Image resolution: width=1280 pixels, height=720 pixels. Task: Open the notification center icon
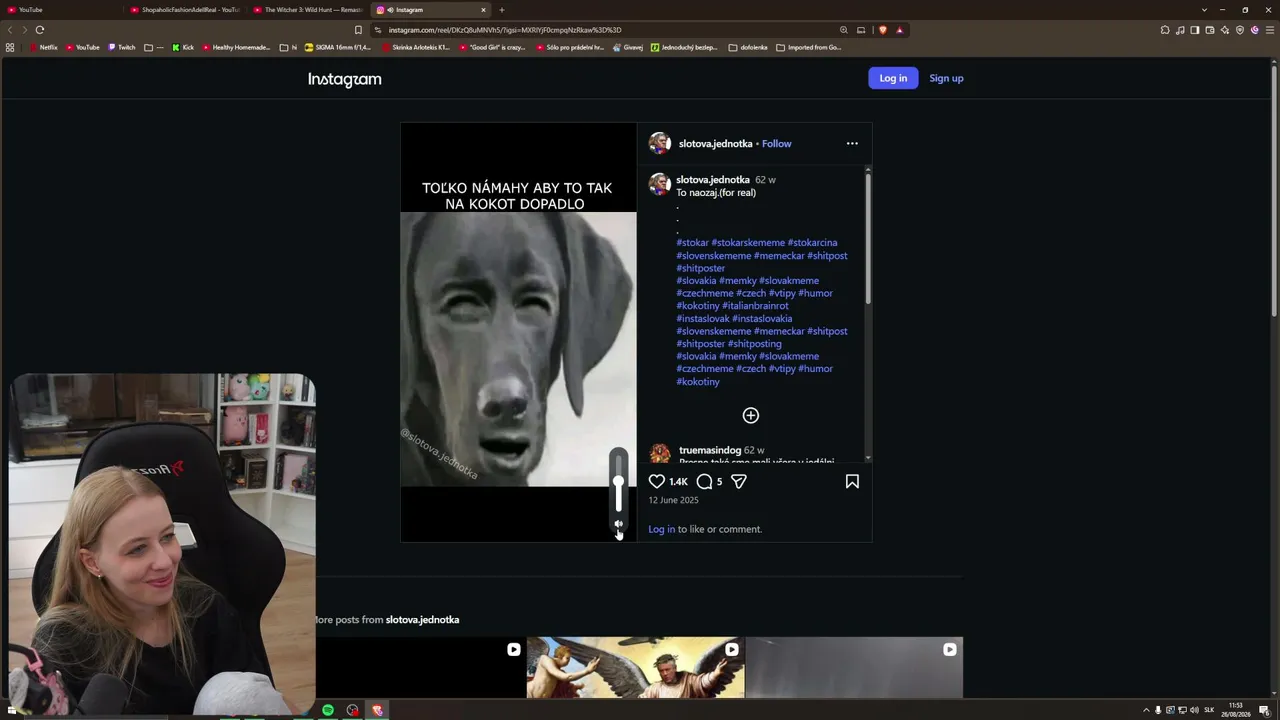tap(1264, 710)
